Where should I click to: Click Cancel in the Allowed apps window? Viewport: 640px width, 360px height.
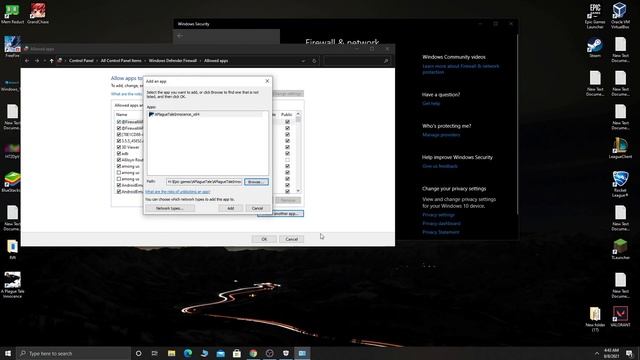click(x=291, y=239)
